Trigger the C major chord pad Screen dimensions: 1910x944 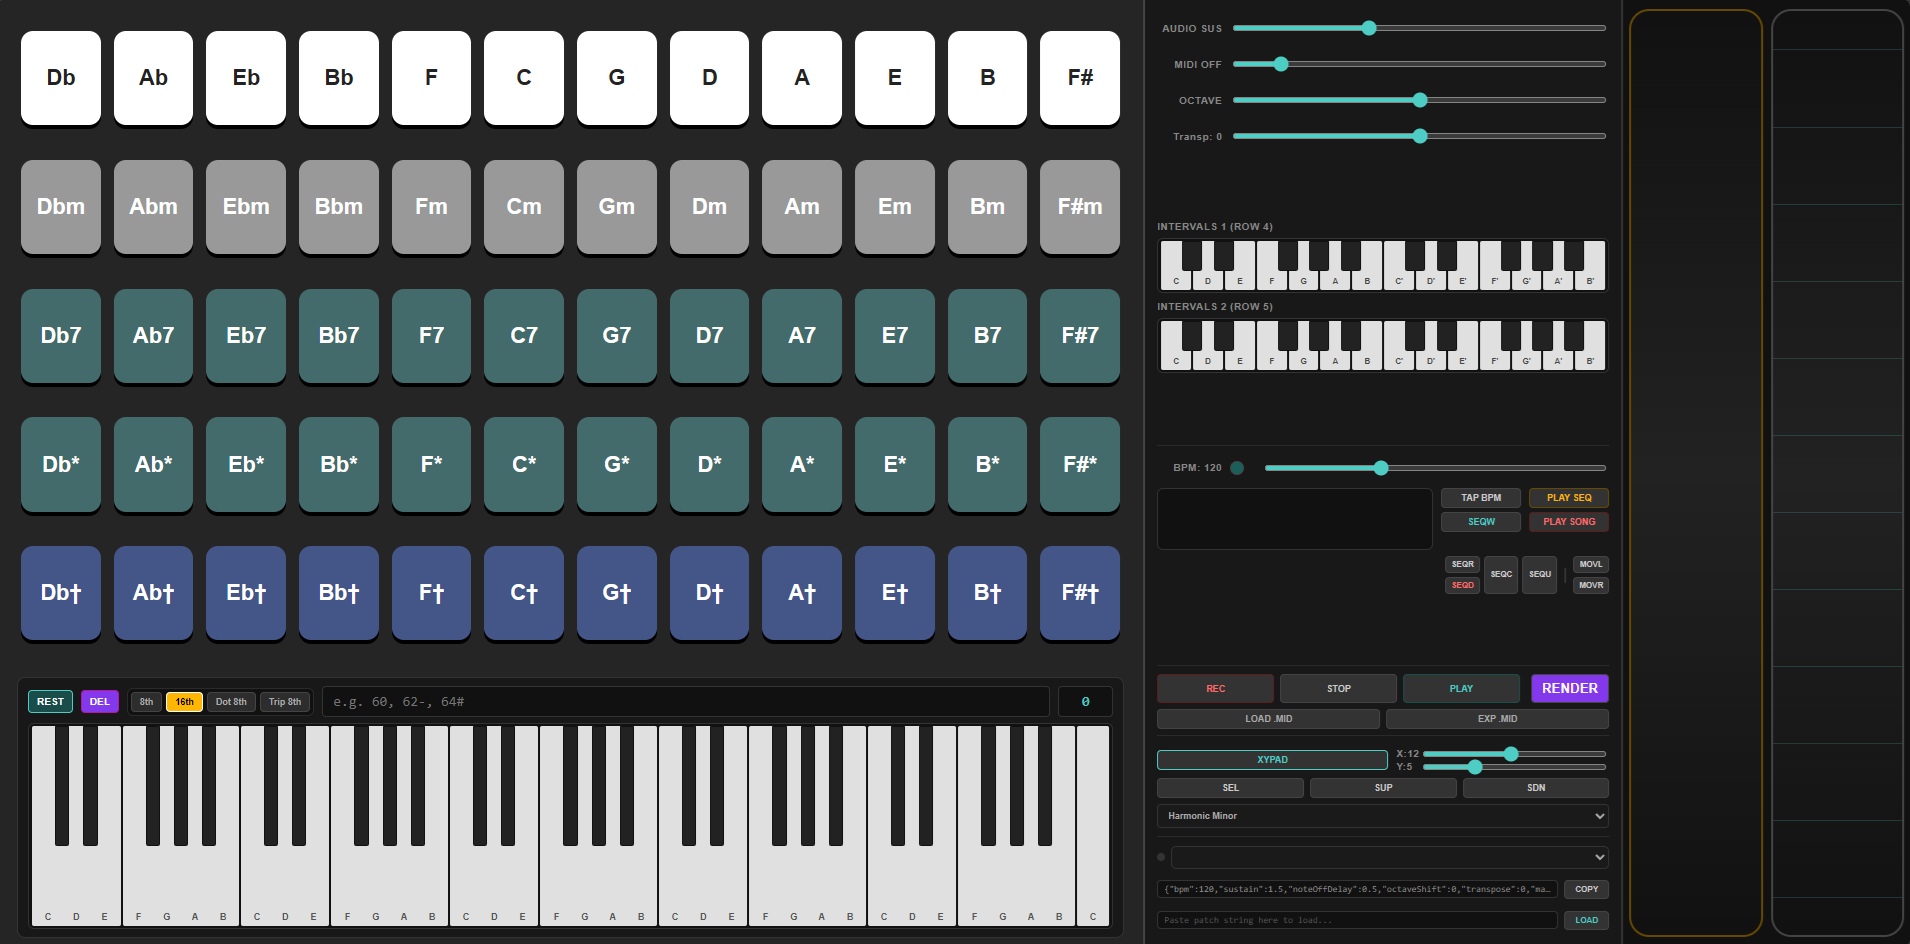[523, 78]
